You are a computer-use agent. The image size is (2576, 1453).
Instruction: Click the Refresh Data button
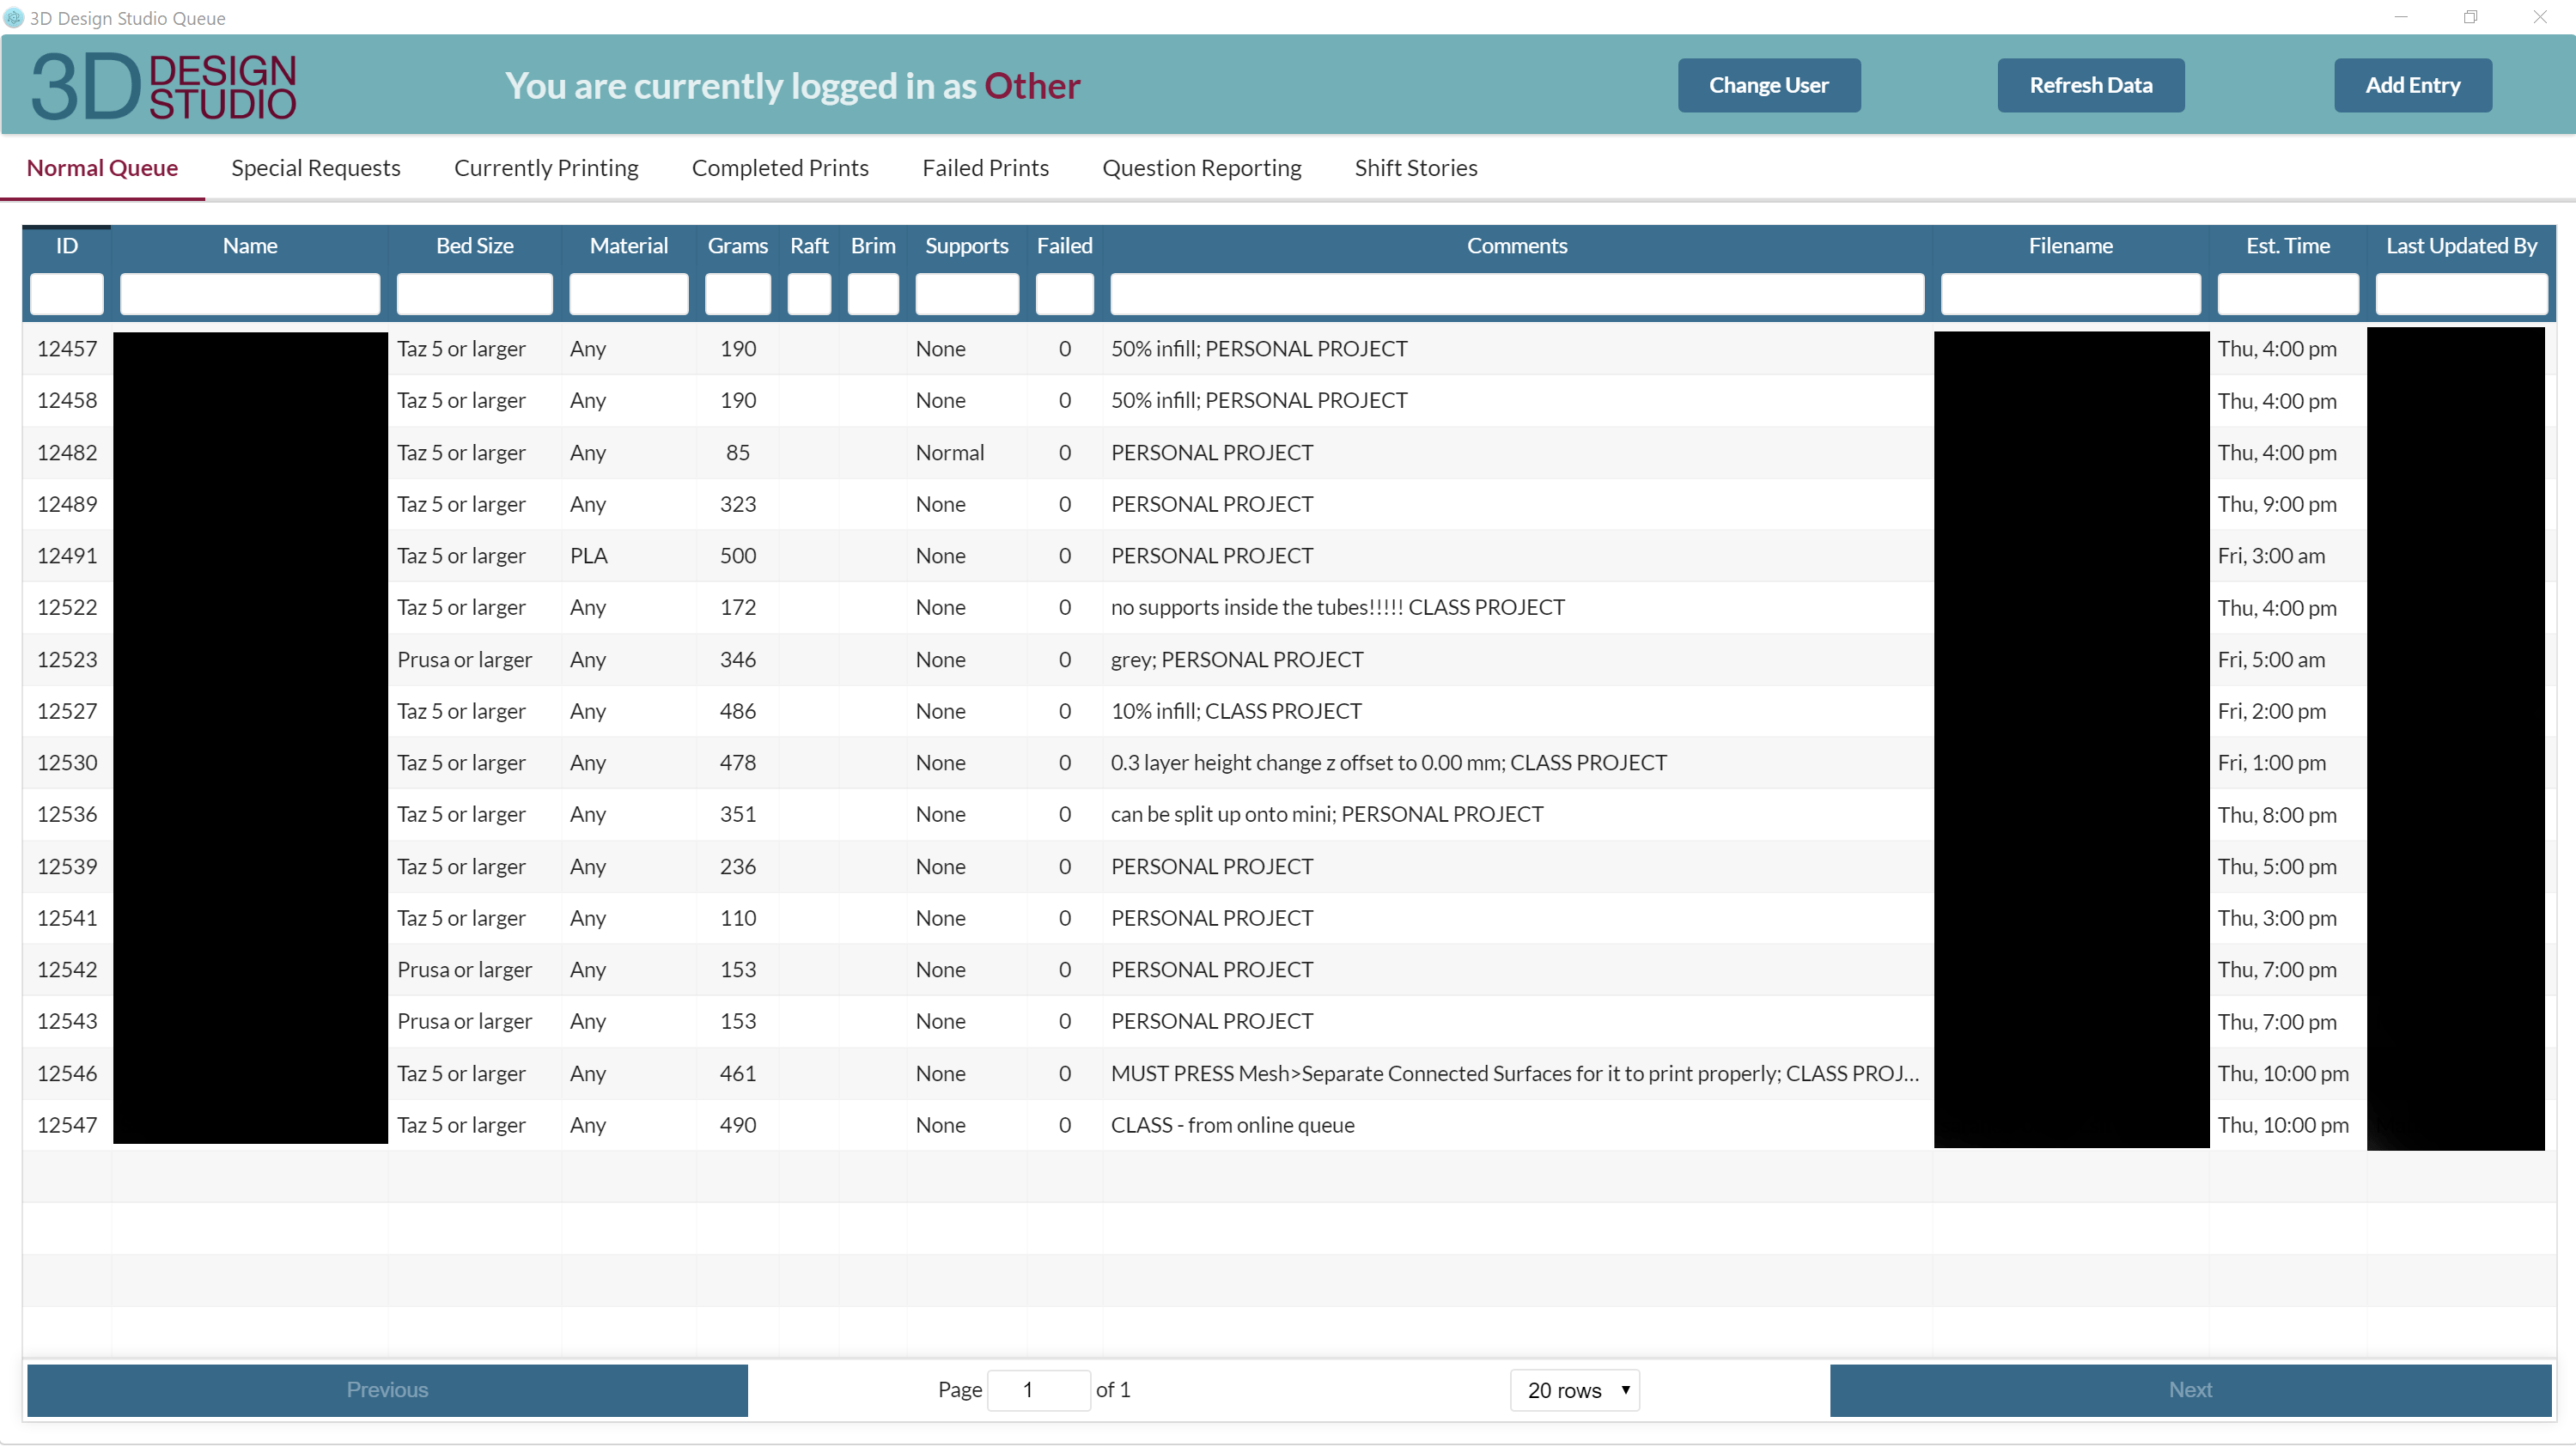(x=2091, y=85)
